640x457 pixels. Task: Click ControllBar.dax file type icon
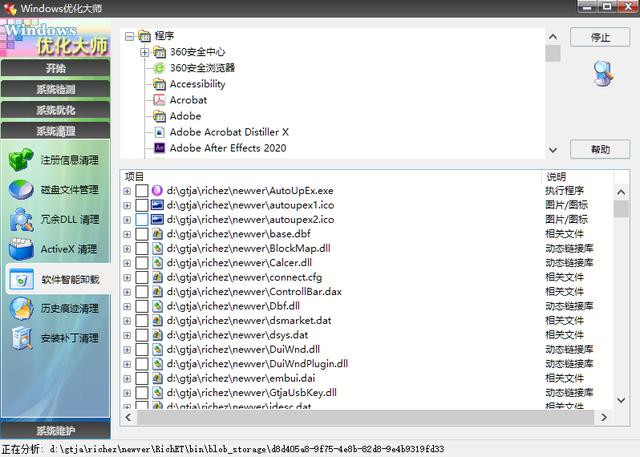158,292
